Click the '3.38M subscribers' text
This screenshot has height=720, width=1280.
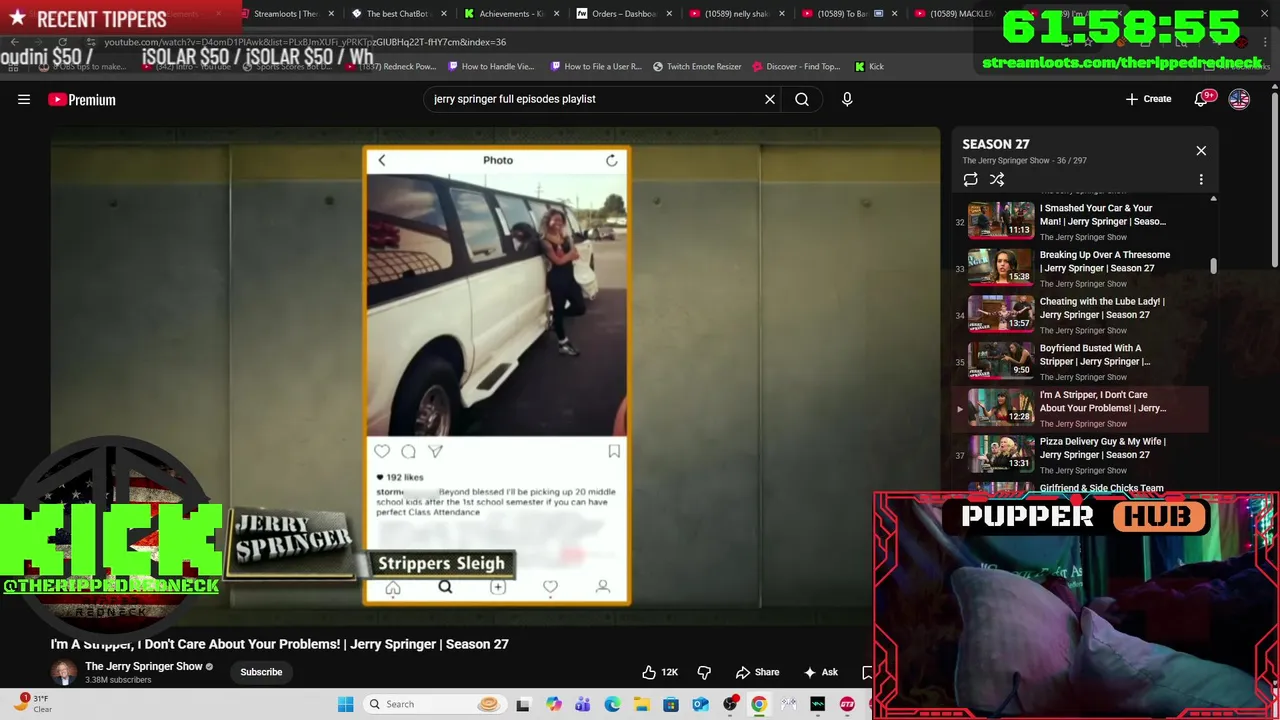point(118,680)
